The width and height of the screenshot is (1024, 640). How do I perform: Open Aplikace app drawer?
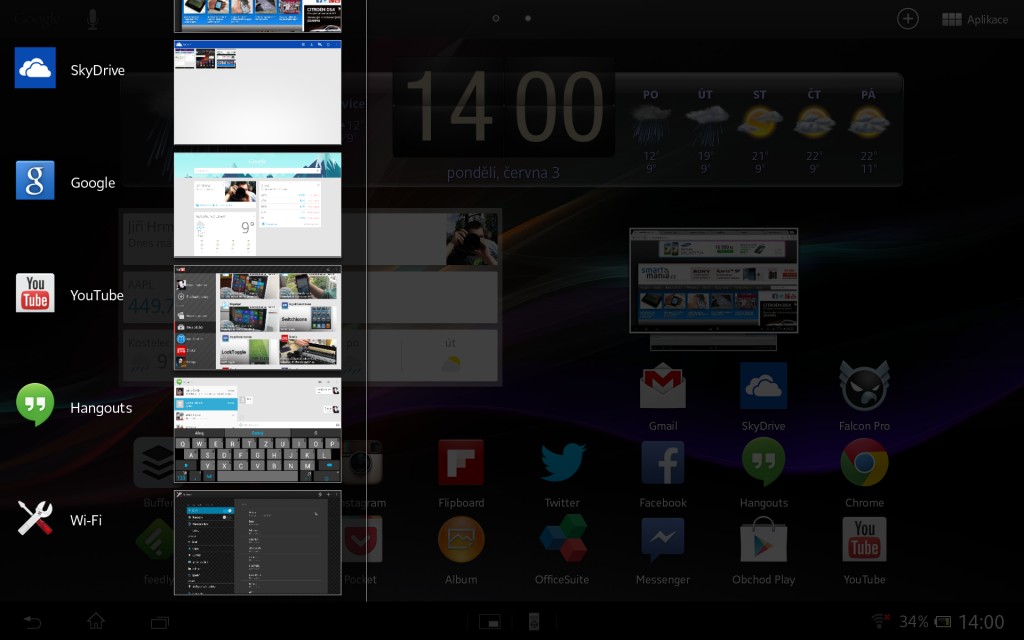click(x=975, y=20)
